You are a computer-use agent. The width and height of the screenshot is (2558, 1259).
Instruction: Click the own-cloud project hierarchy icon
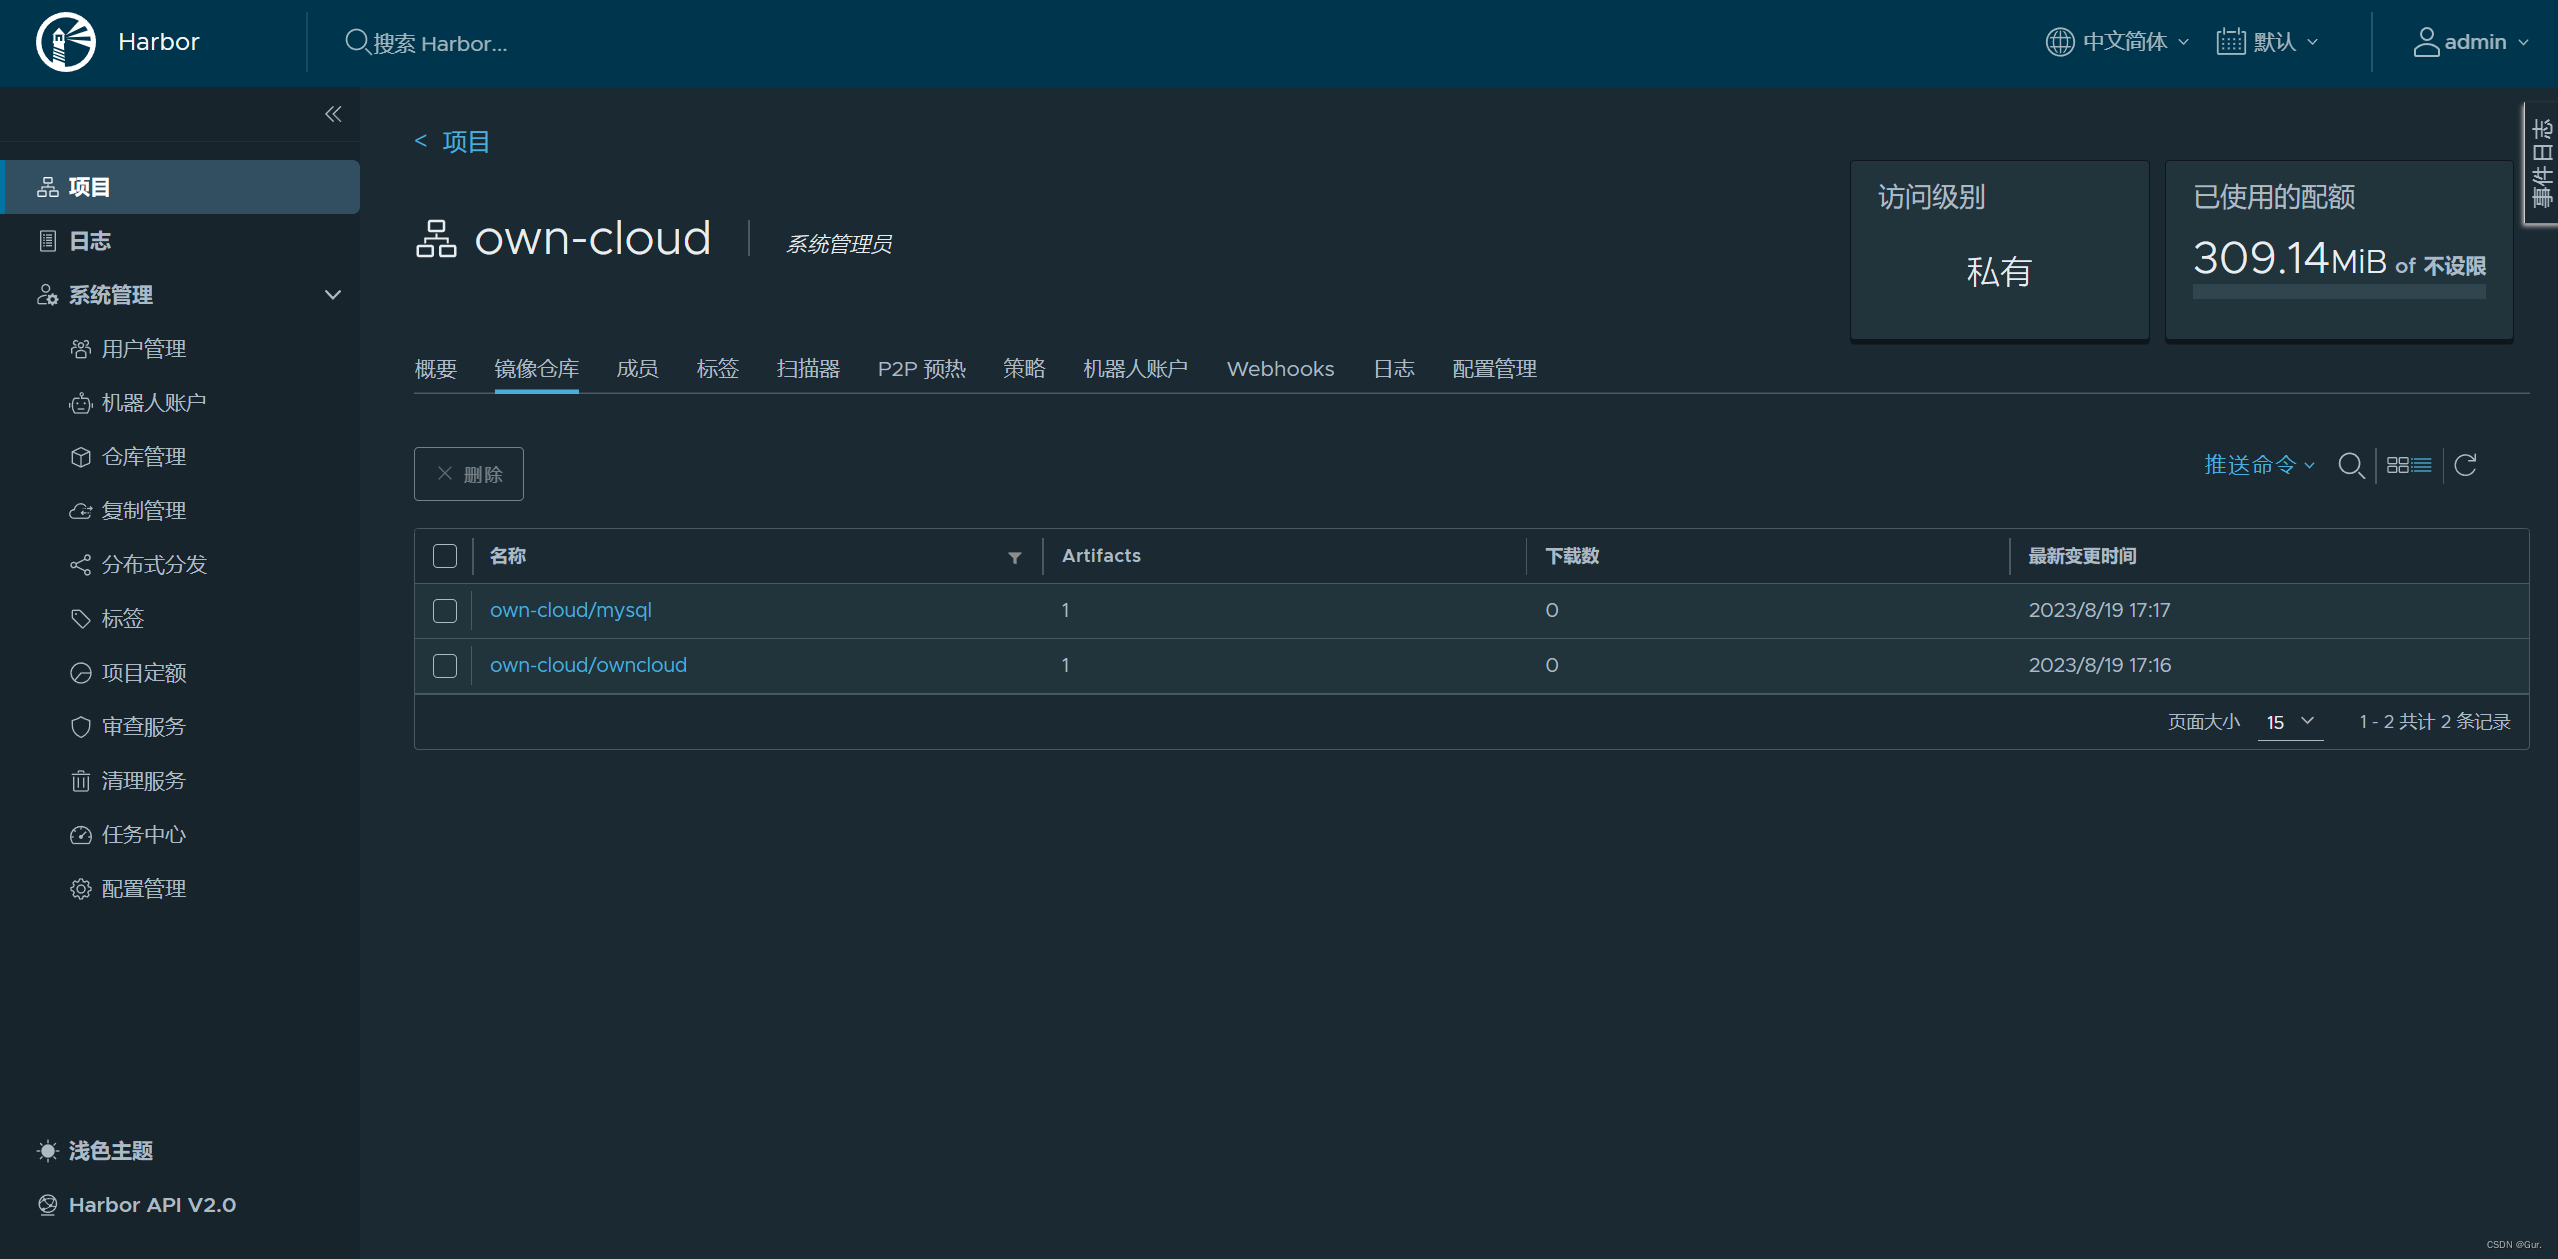click(x=436, y=239)
